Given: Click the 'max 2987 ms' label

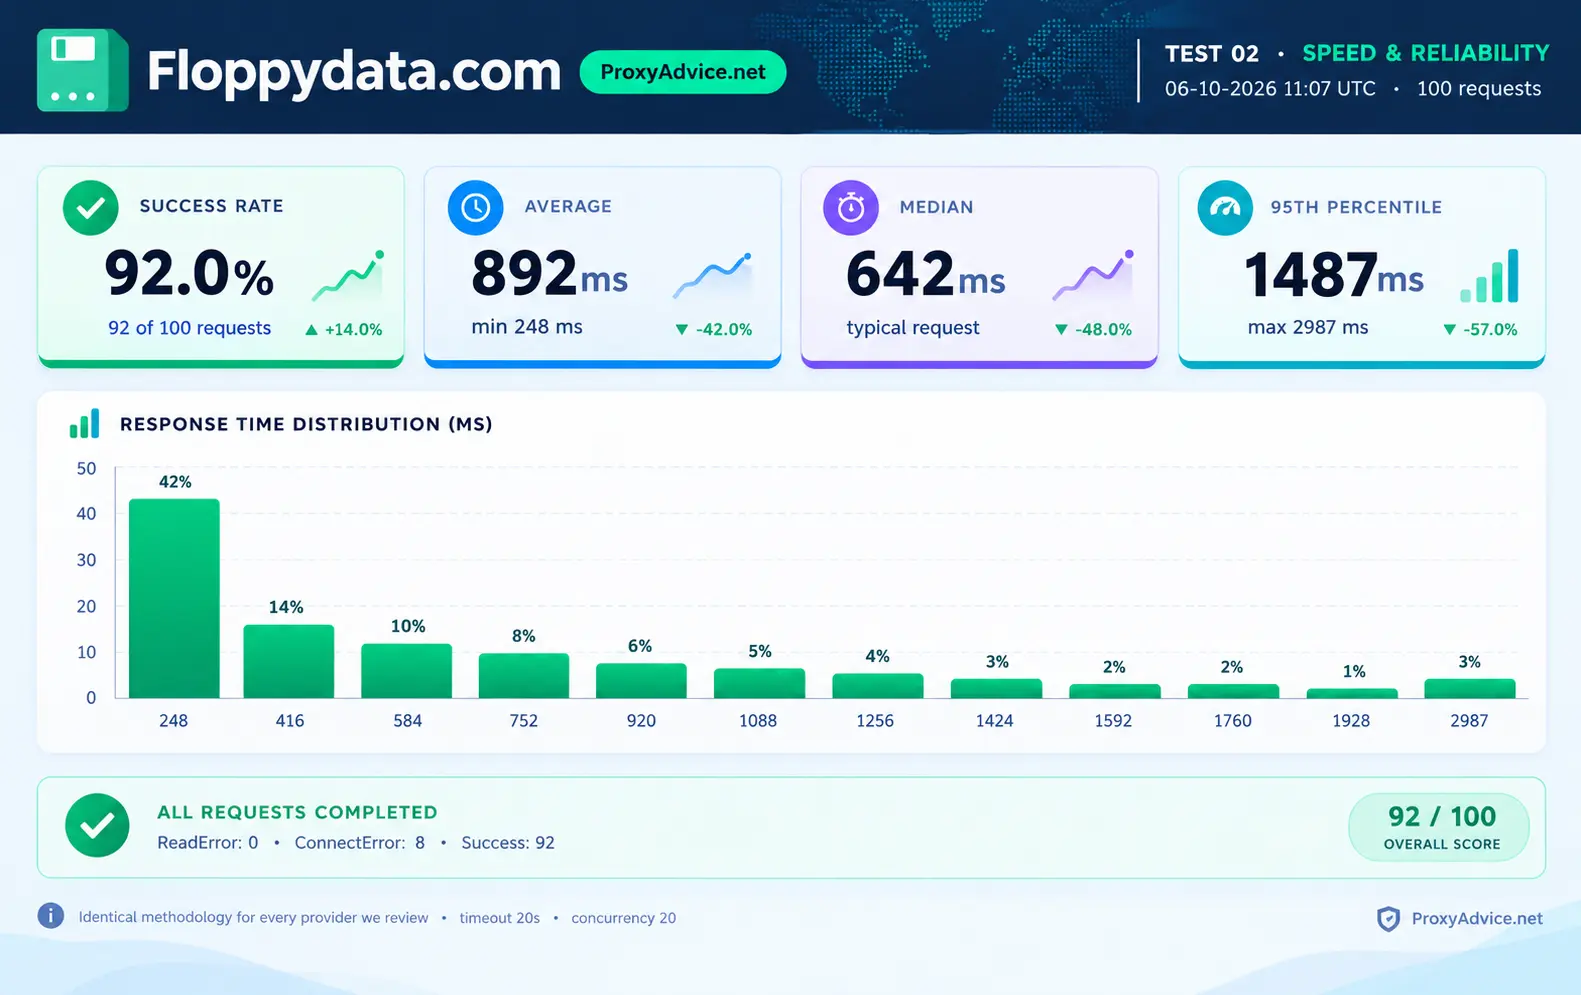Looking at the screenshot, I should click(1308, 327).
